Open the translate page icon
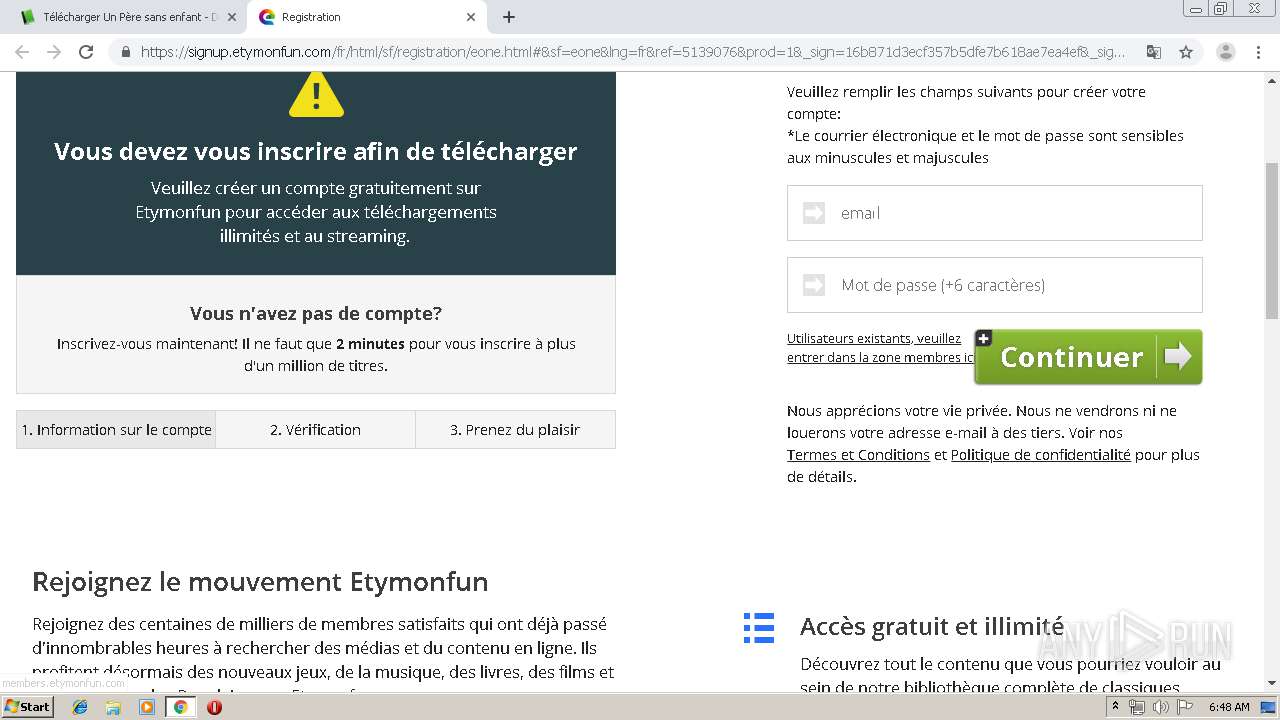Viewport: 1280px width, 720px height. point(1153,52)
